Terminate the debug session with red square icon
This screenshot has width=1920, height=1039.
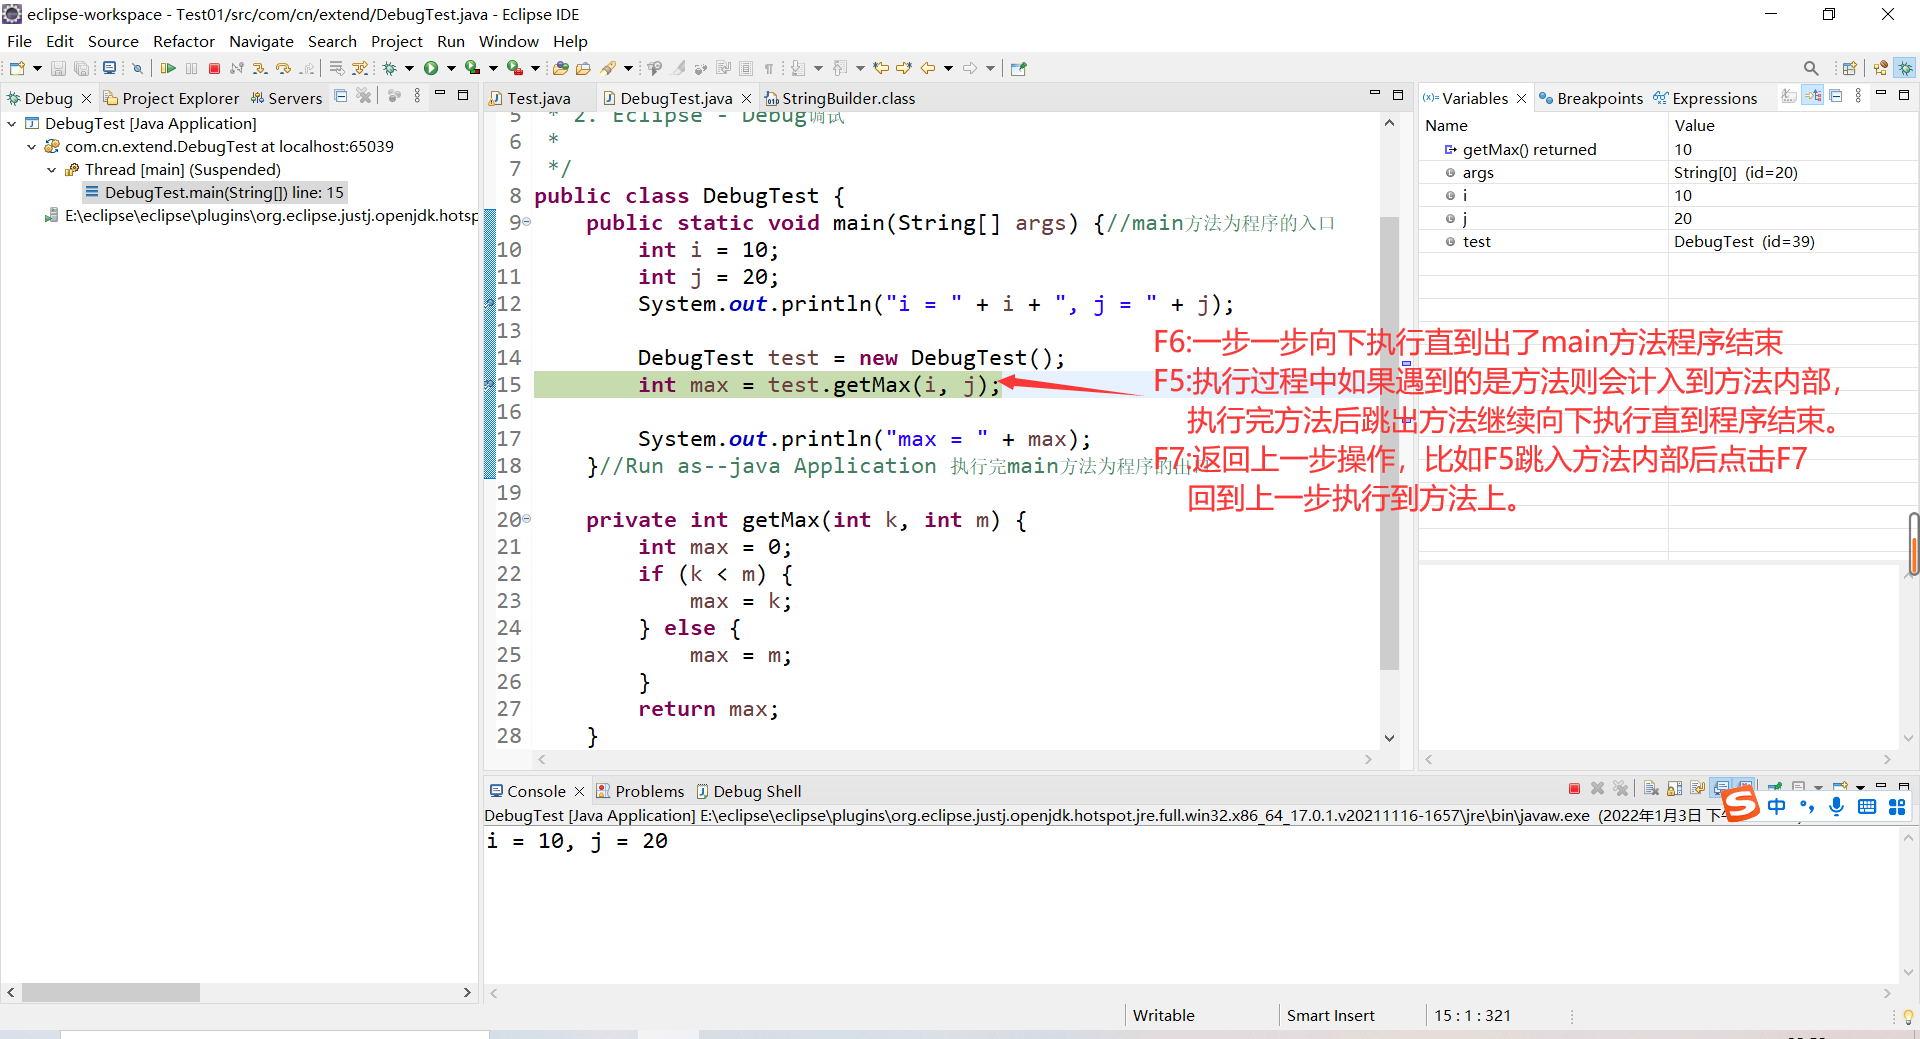(x=214, y=67)
